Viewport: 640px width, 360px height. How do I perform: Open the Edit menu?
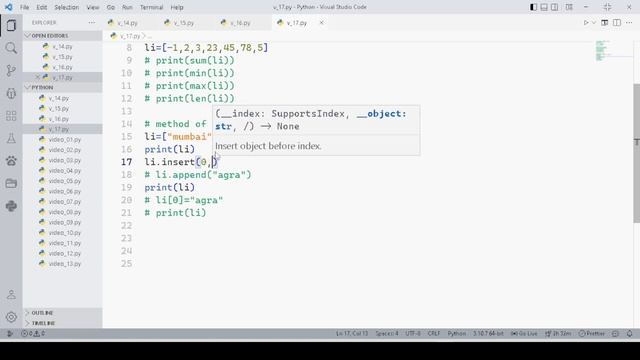coord(42,7)
